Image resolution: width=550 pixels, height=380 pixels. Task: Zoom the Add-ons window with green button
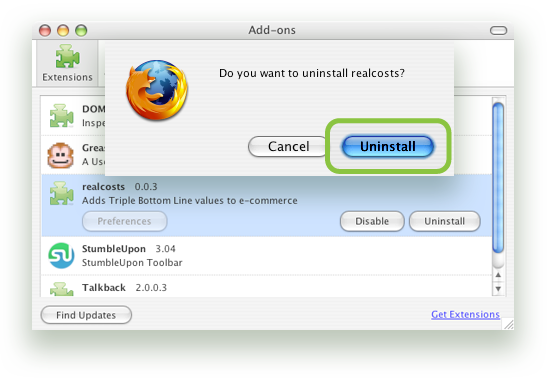(x=81, y=30)
